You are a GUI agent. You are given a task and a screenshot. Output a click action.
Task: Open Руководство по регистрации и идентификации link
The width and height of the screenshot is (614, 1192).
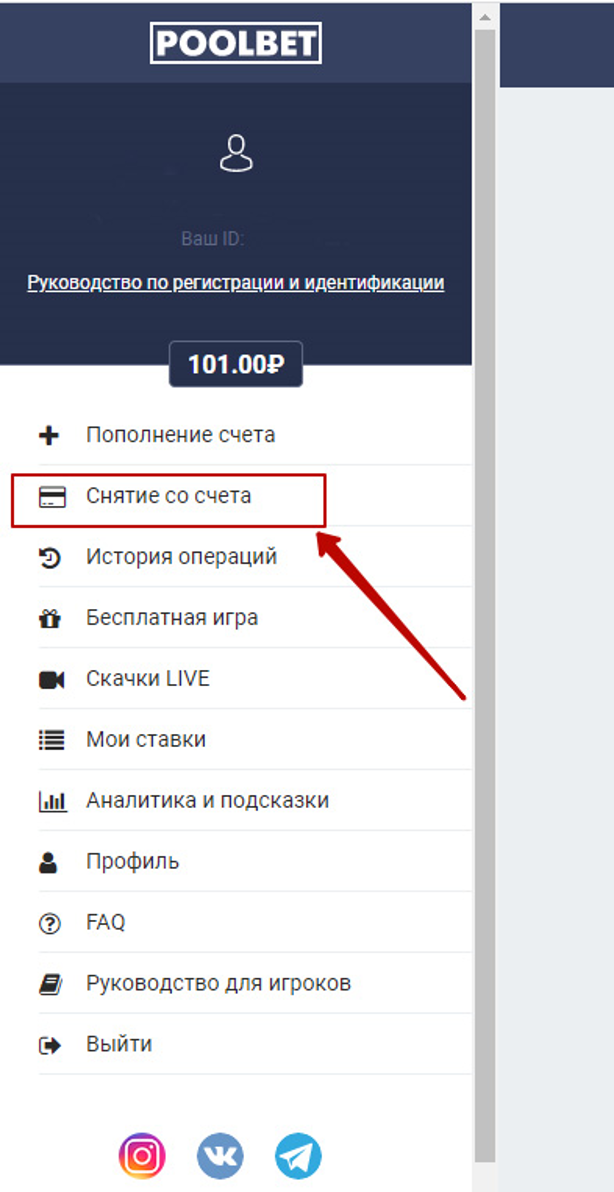pos(236,283)
